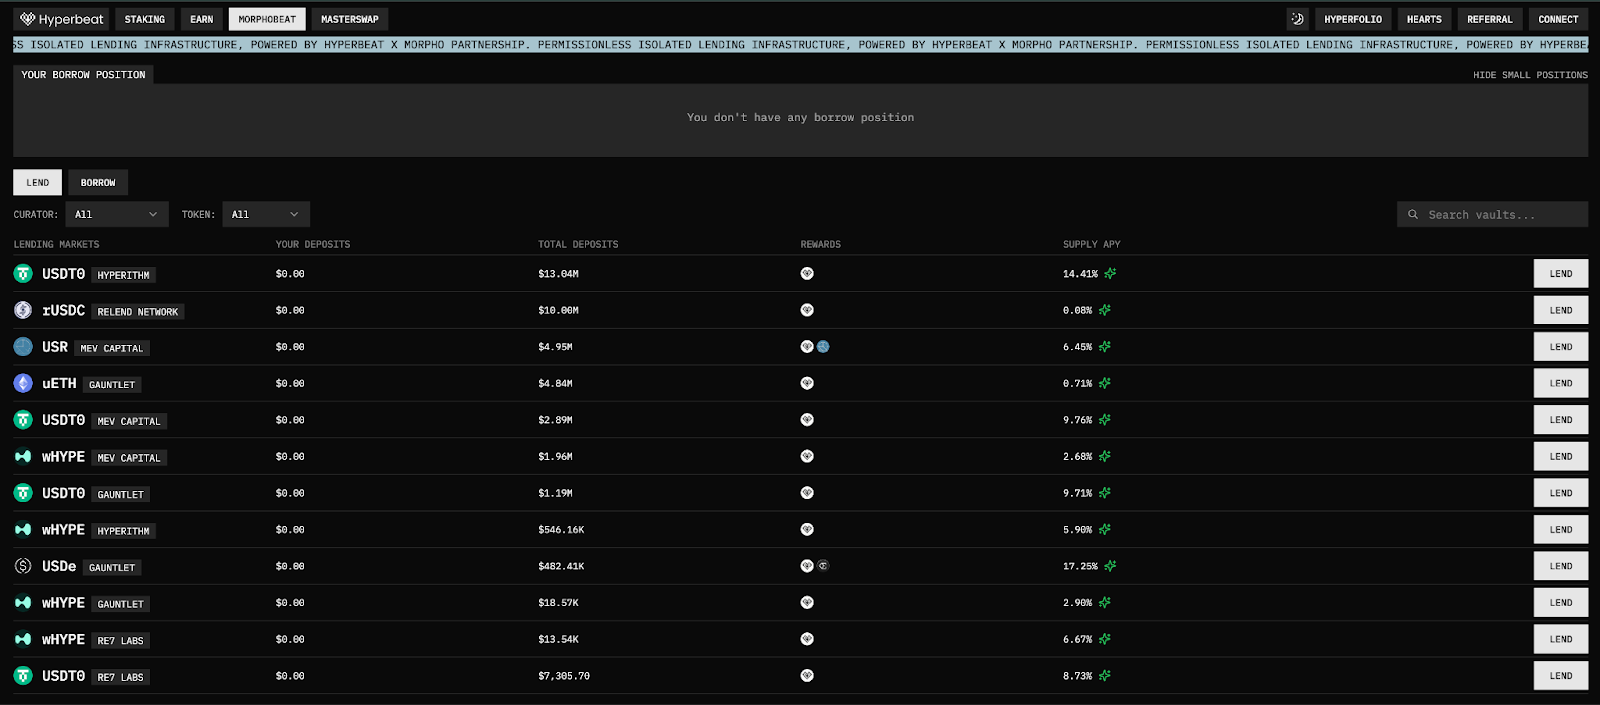
Task: Click the USDe Gauntlet token icon
Action: point(23,566)
